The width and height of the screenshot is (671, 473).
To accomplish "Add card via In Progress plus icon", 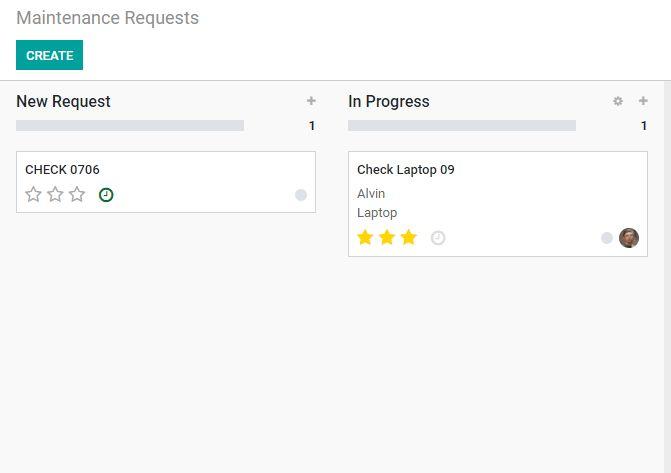I will [x=643, y=101].
